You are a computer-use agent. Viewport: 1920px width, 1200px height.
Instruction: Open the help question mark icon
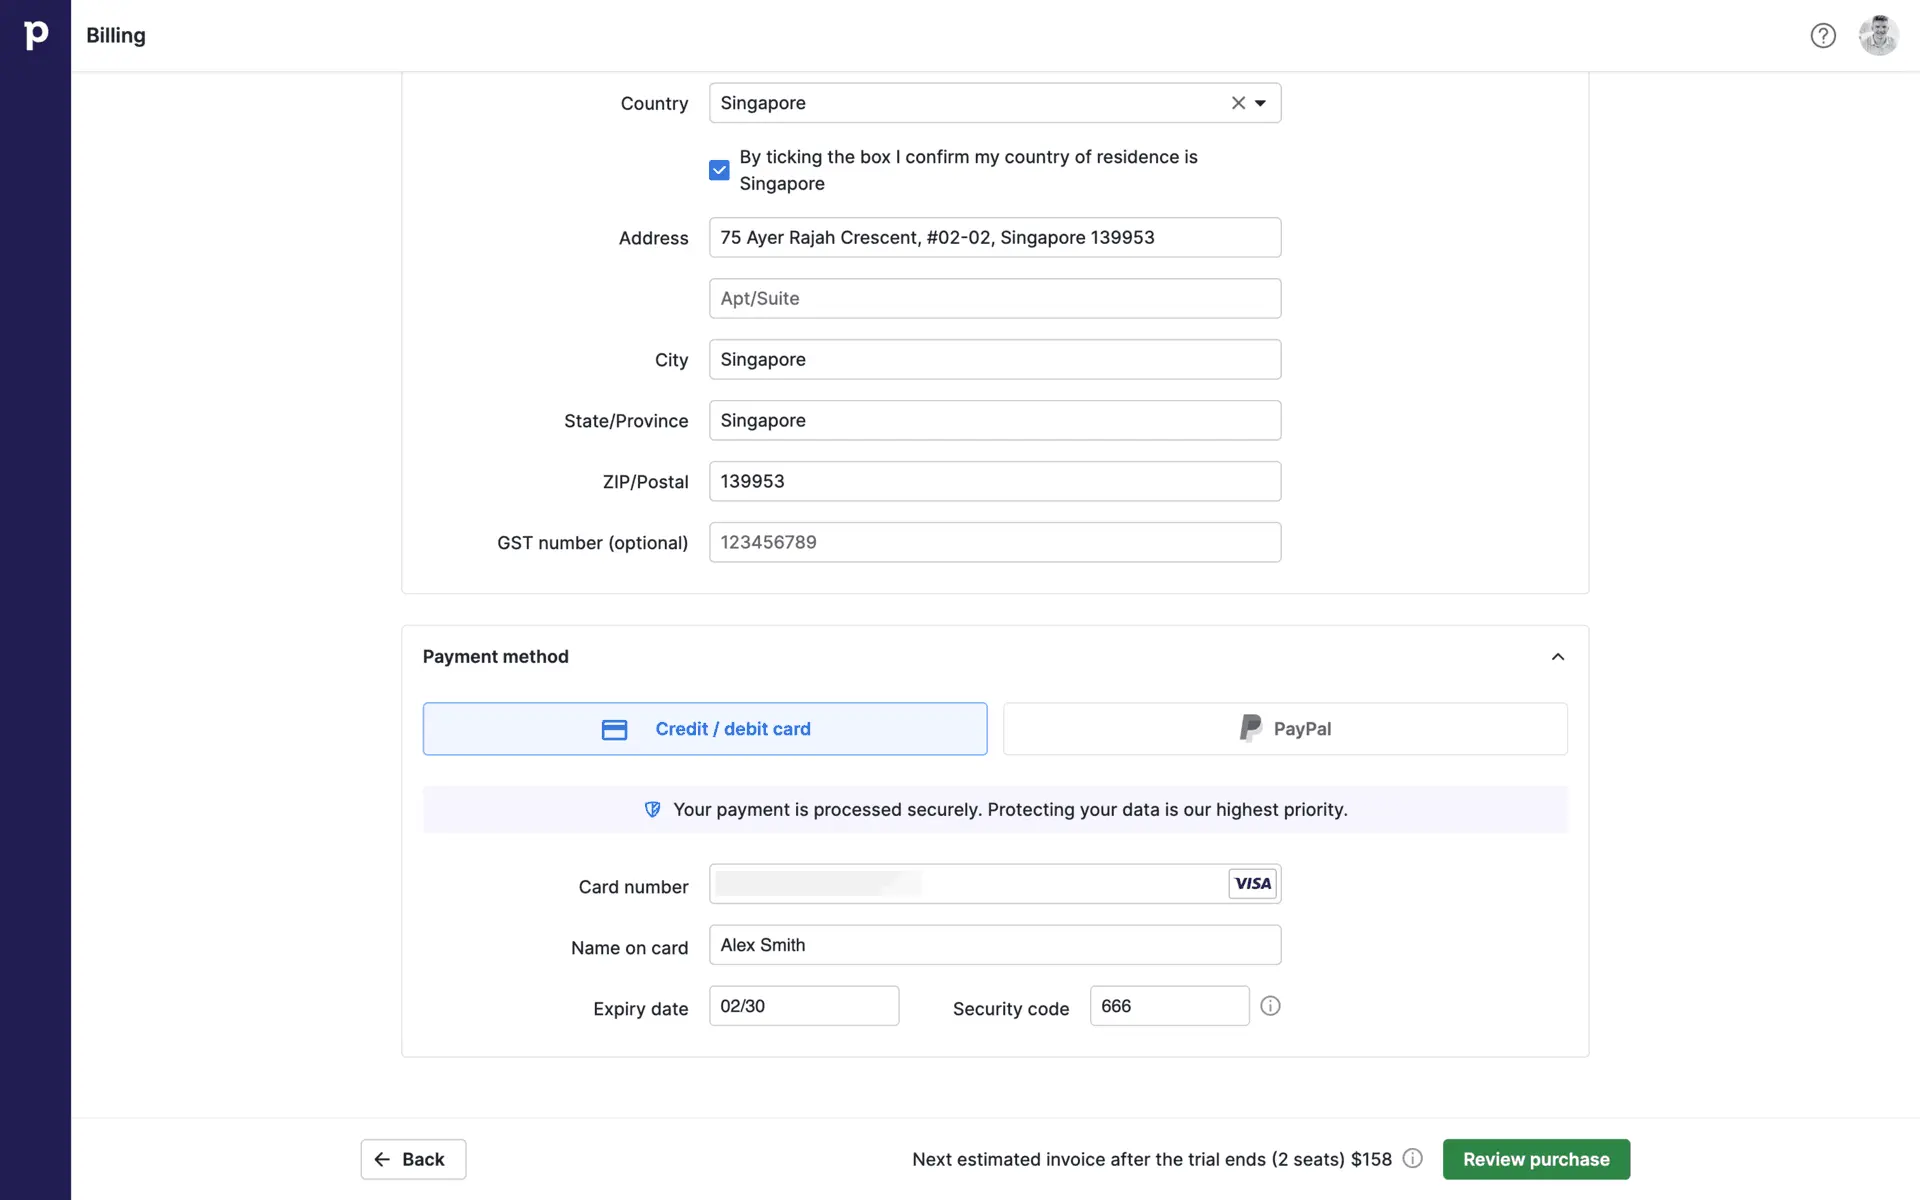click(x=1822, y=36)
